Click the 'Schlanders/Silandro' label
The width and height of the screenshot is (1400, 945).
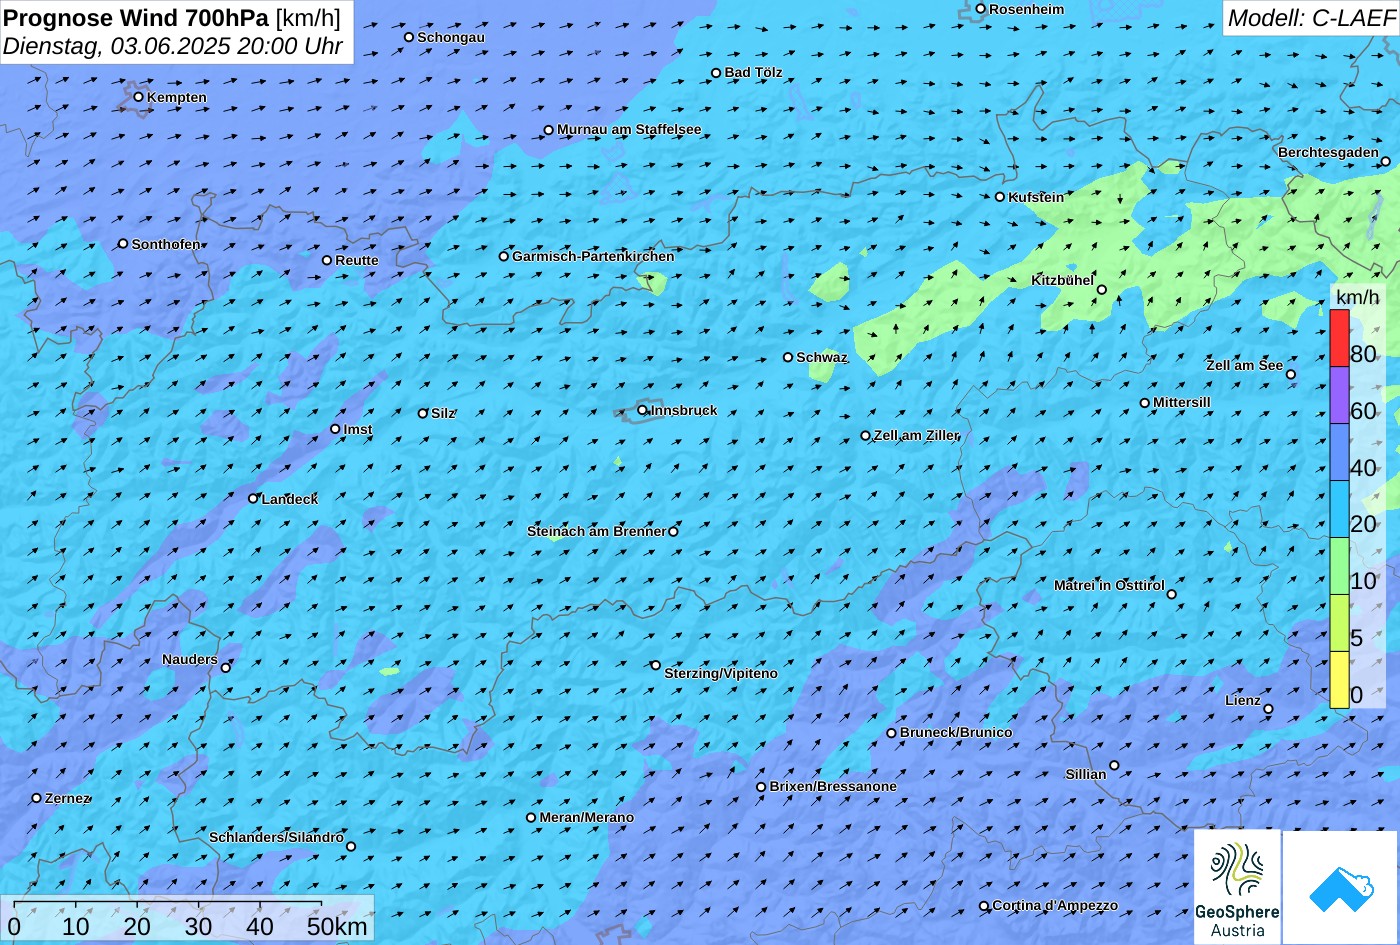[x=276, y=837]
